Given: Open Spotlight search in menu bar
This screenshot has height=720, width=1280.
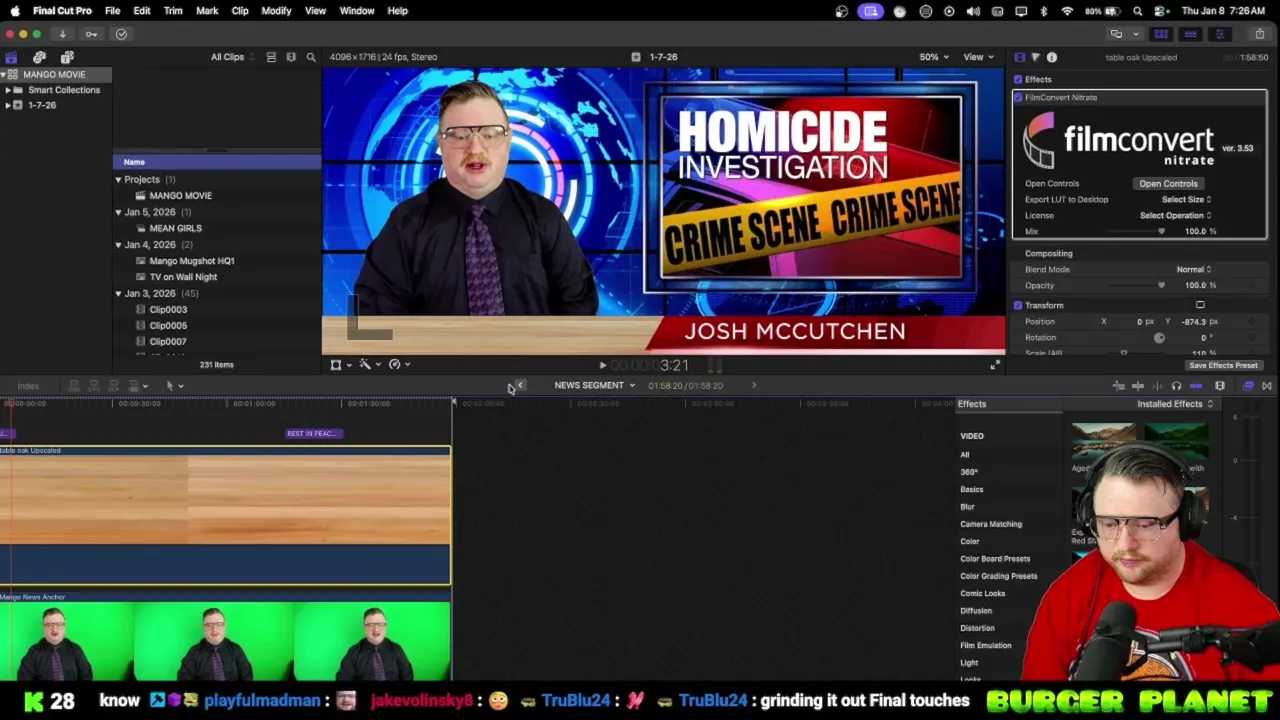Looking at the screenshot, I should click(1138, 11).
